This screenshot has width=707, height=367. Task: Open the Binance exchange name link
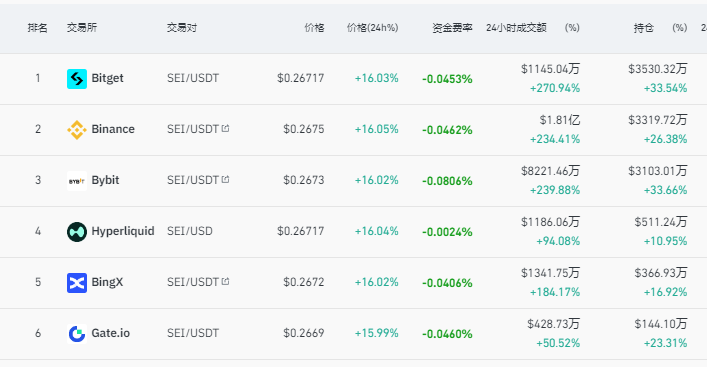[113, 129]
